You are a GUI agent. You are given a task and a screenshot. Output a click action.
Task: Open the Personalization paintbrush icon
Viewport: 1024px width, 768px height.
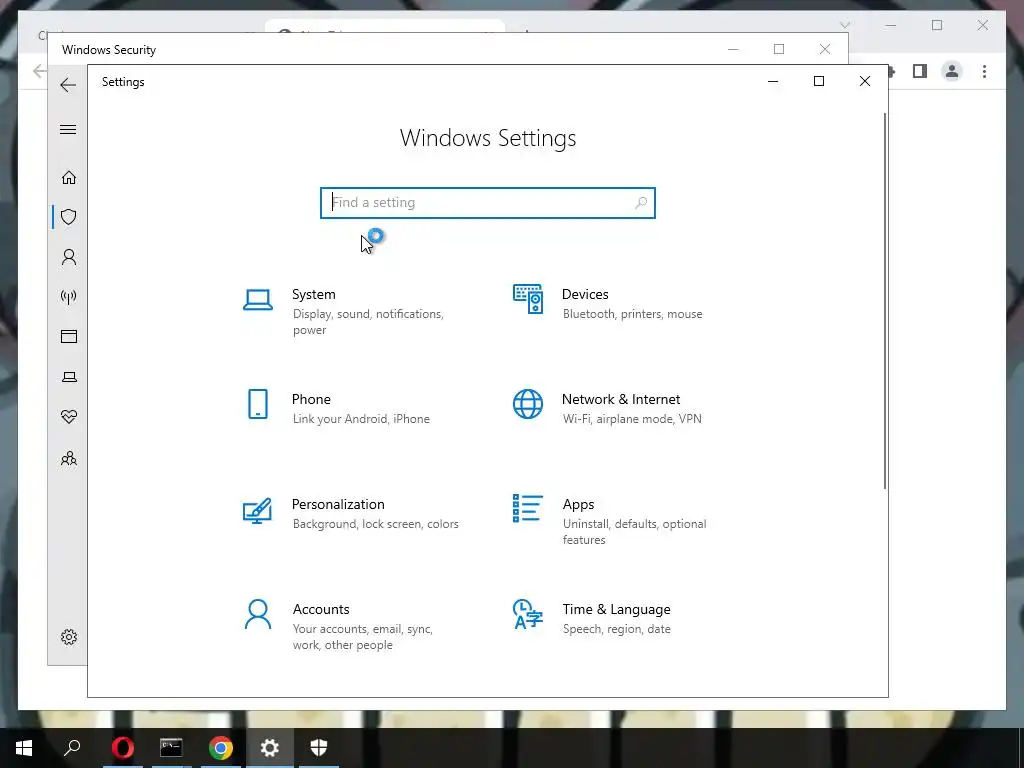(x=257, y=510)
